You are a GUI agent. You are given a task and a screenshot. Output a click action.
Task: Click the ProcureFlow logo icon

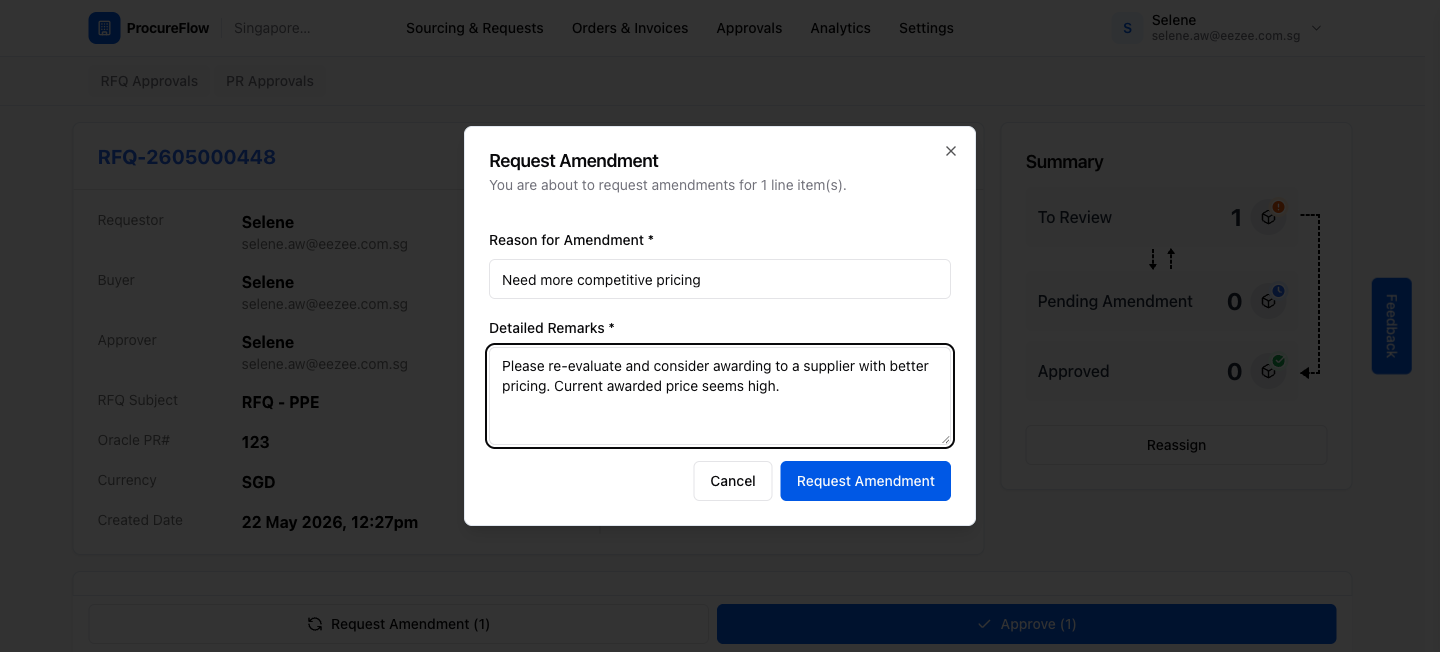point(104,28)
